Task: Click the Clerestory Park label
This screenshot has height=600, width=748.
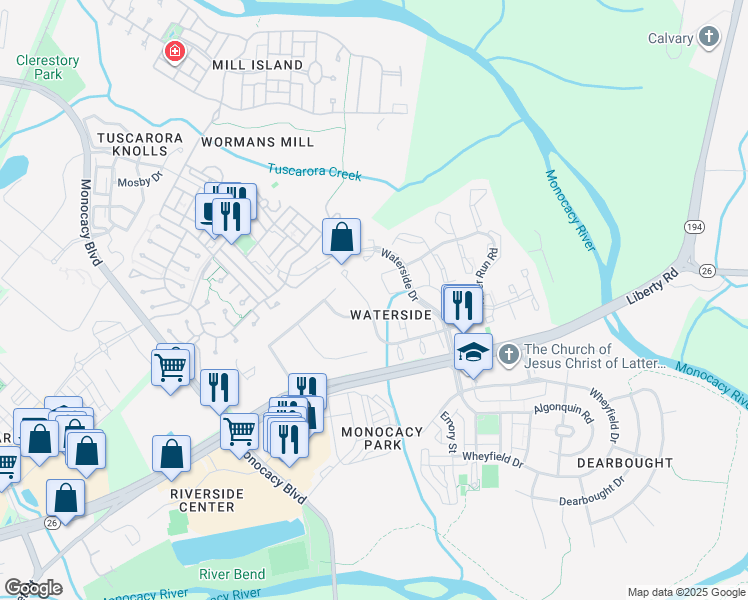Action: [48, 67]
